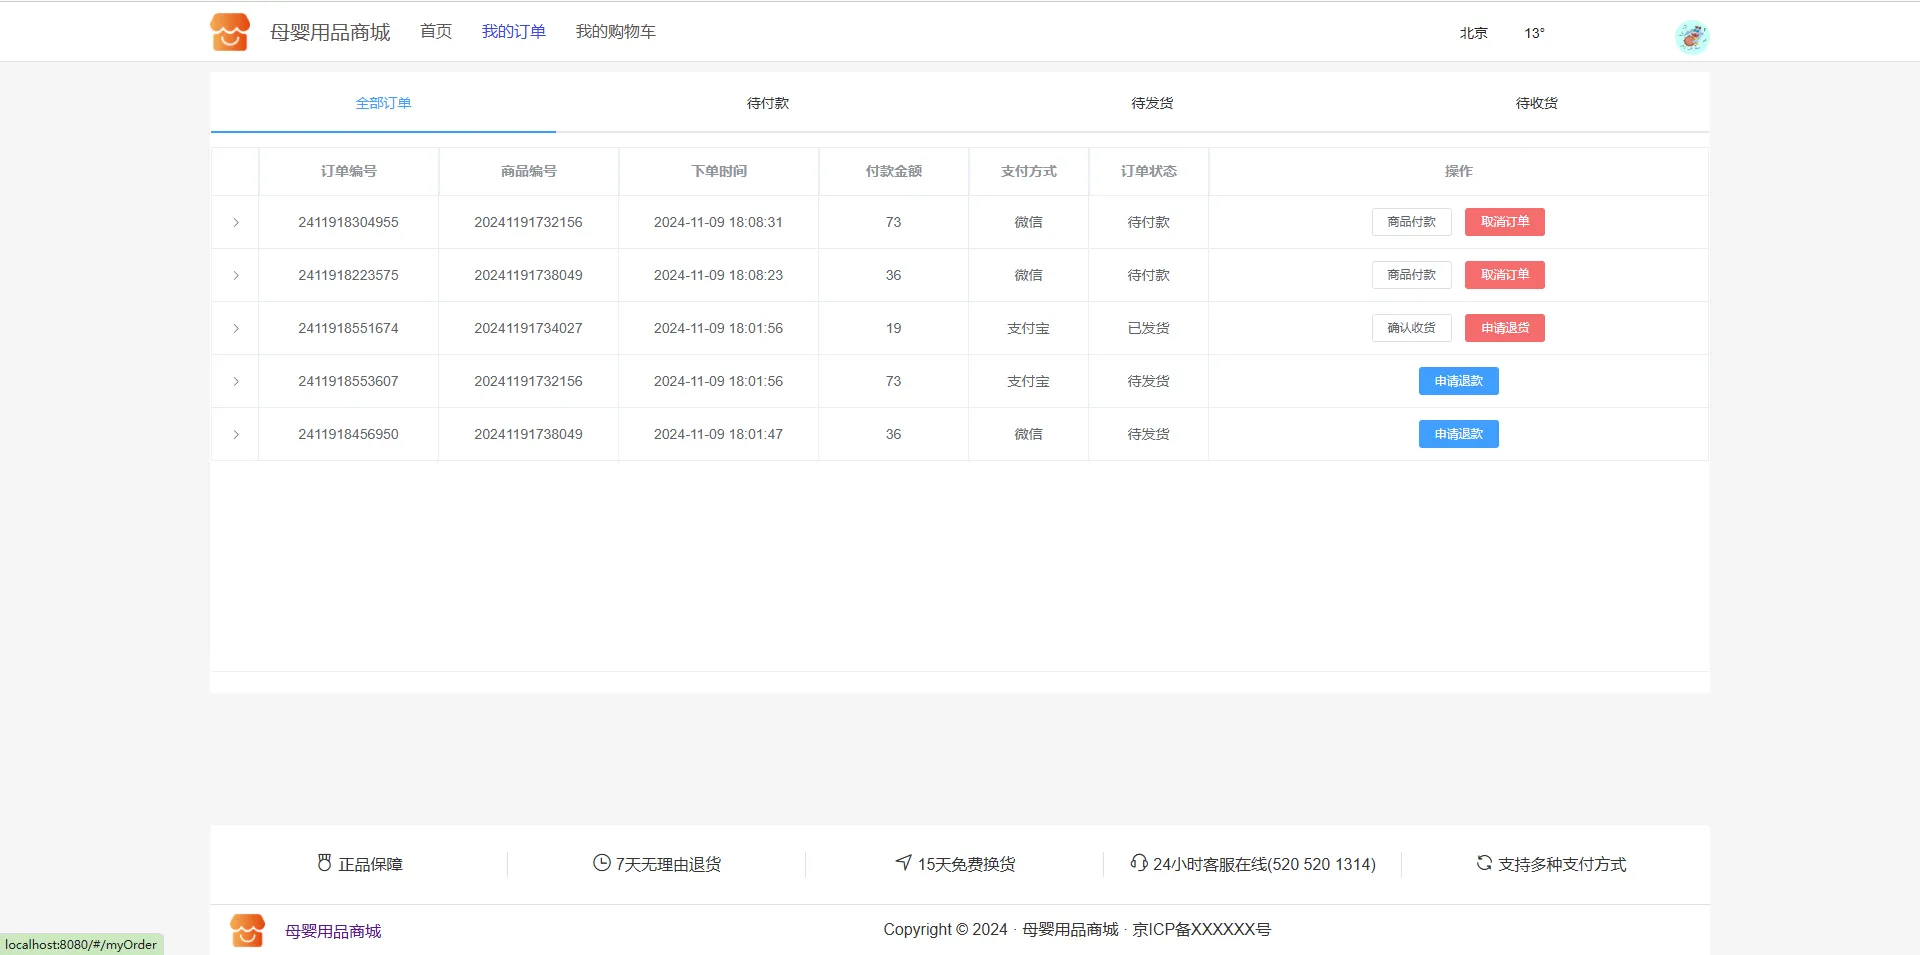Click the 母婴用品商城 footer link
Screen dimensions: 1920x955
pos(333,931)
